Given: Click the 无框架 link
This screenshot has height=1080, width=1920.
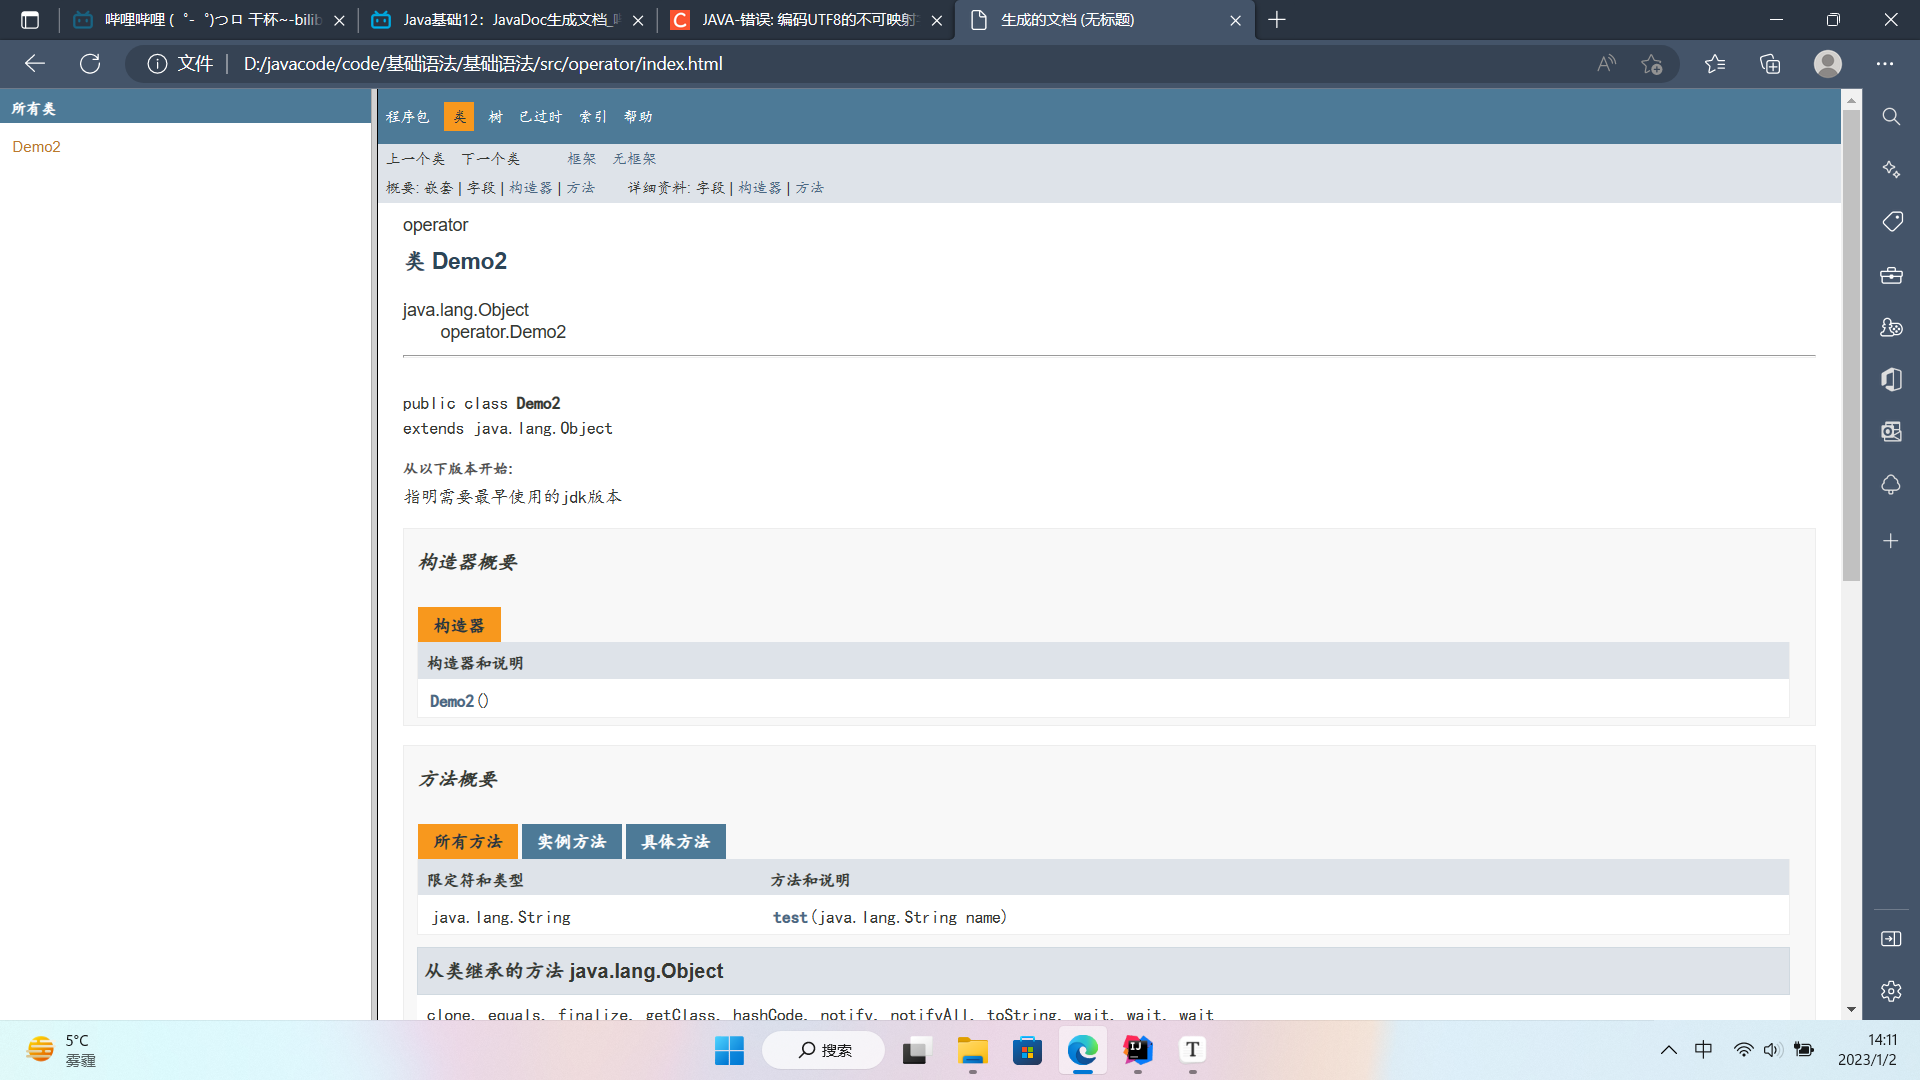Looking at the screenshot, I should pos(634,159).
